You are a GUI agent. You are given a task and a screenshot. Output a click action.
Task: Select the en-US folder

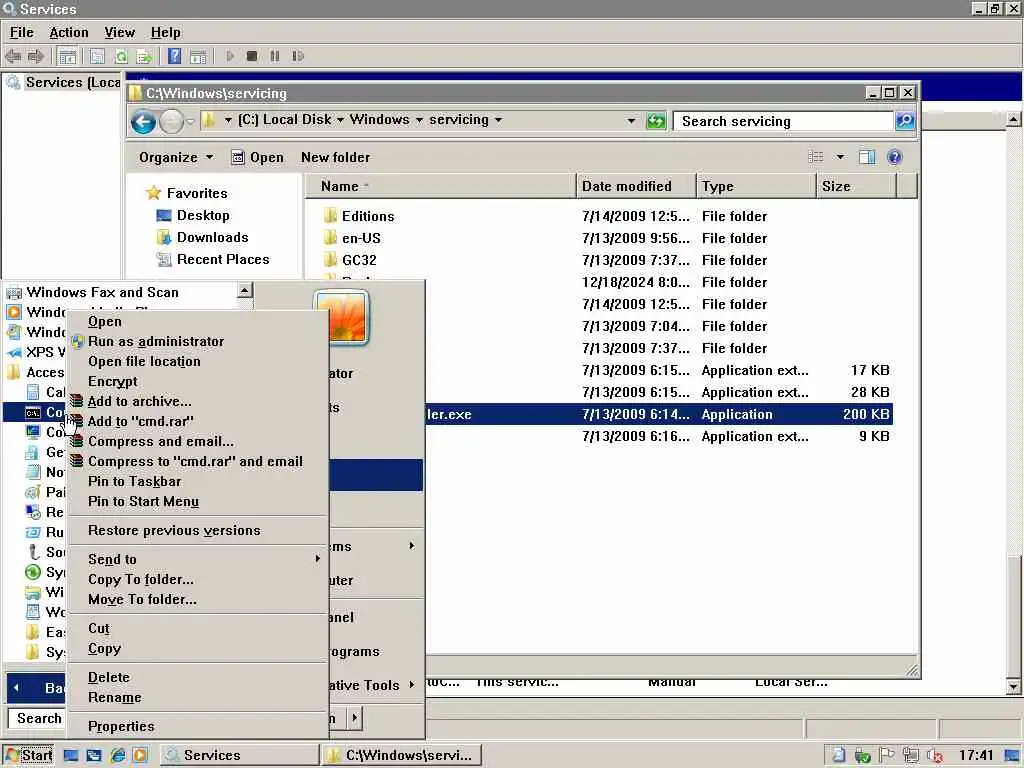click(x=361, y=238)
